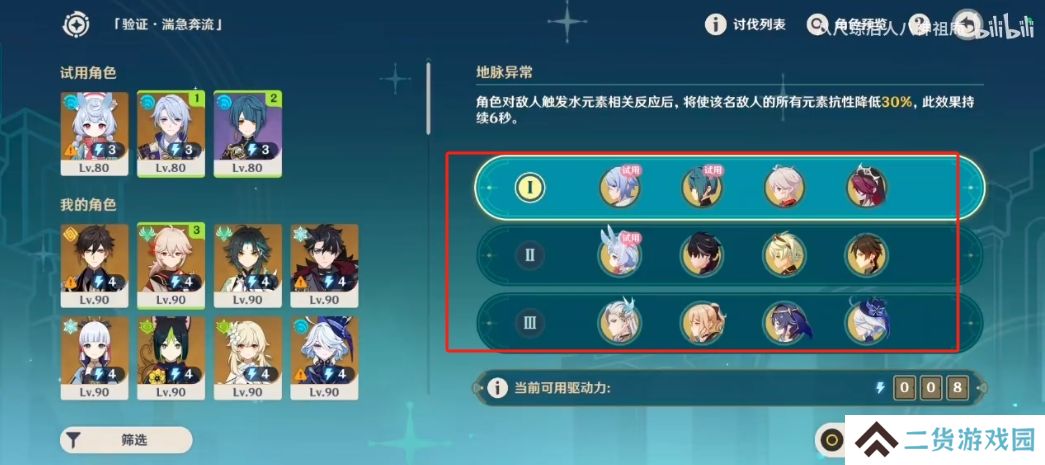Select team slot I radio marker
The width and height of the screenshot is (1045, 465).
[530, 187]
